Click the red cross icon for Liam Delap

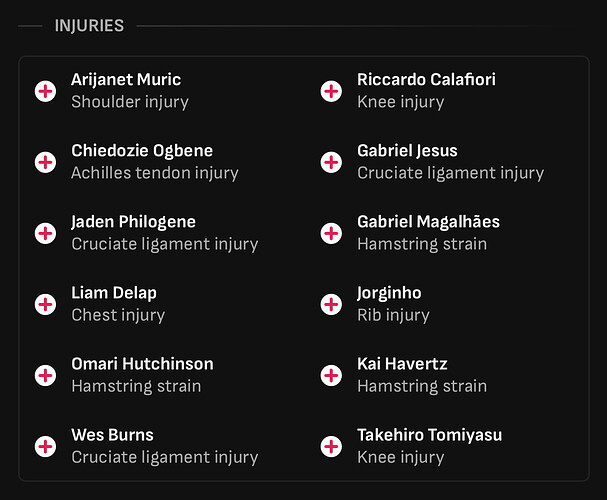(x=45, y=304)
